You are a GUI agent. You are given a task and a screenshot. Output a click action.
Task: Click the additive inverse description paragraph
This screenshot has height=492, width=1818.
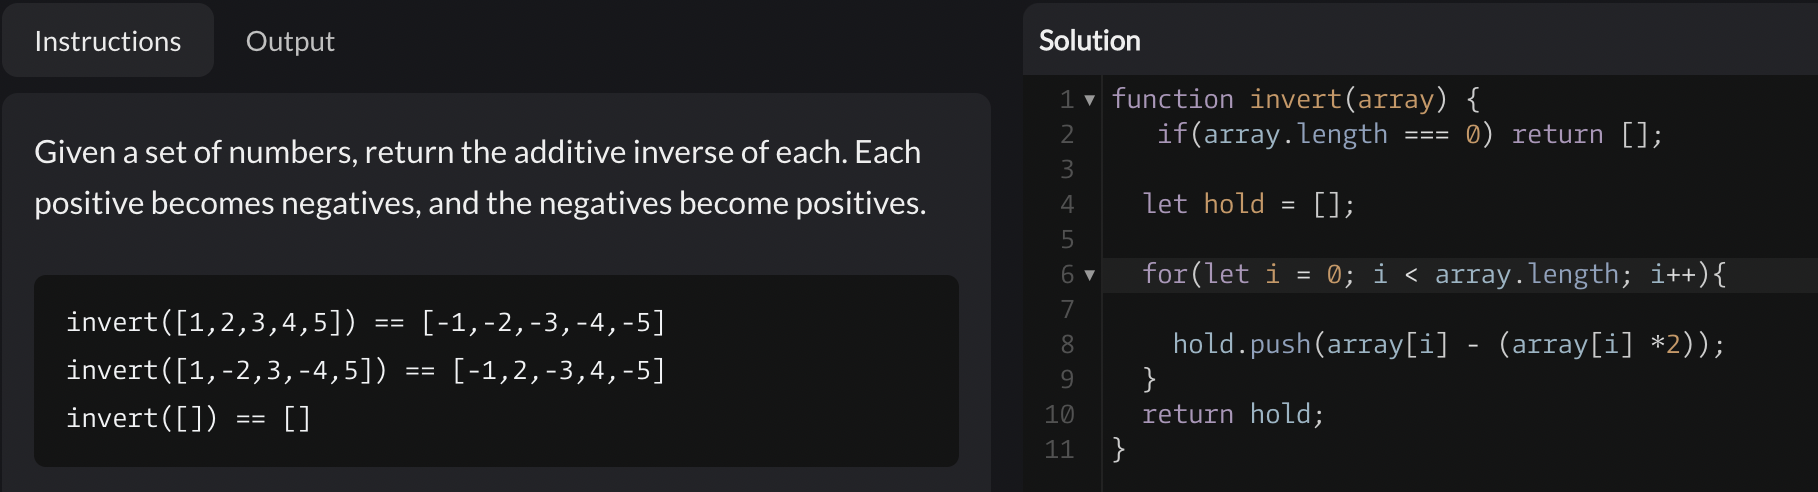(480, 178)
